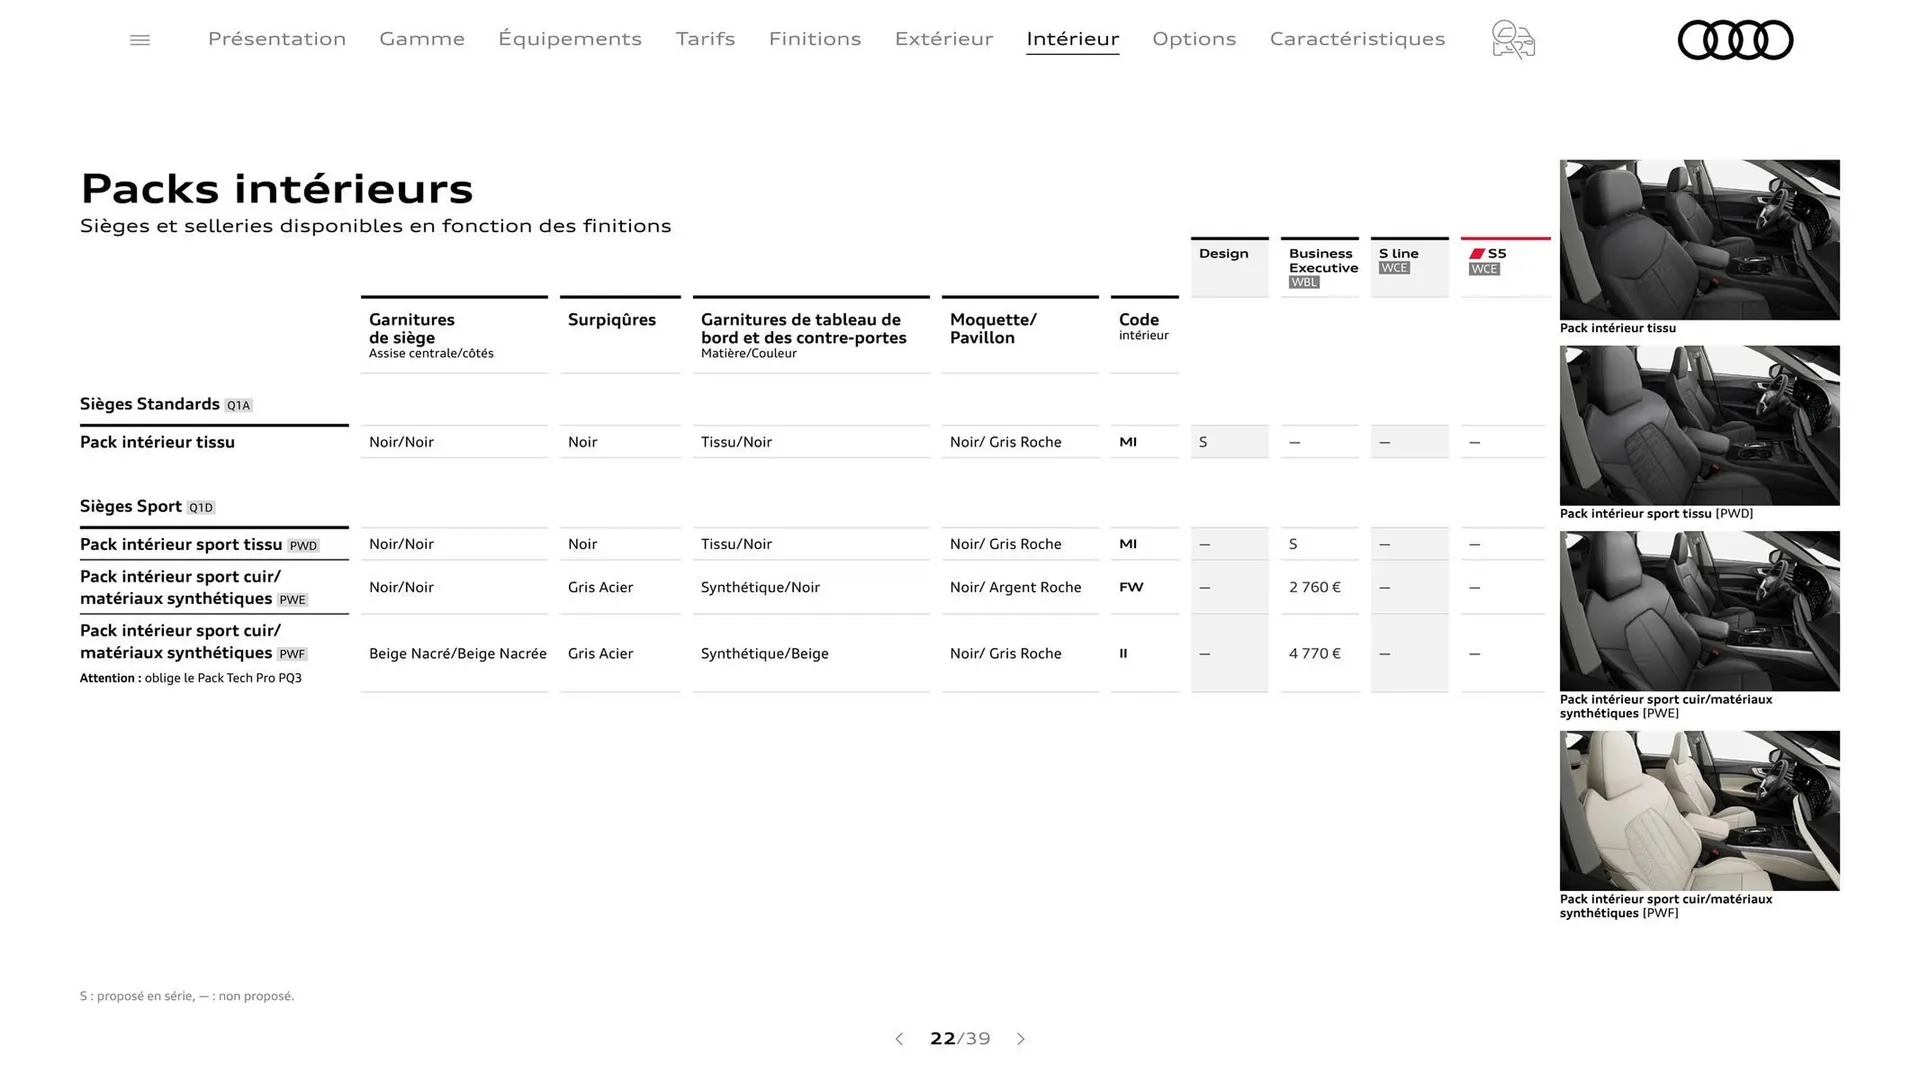View the PWE sport cuir interior image
Viewport: 1920px width, 1080px height.
[x=1699, y=611]
